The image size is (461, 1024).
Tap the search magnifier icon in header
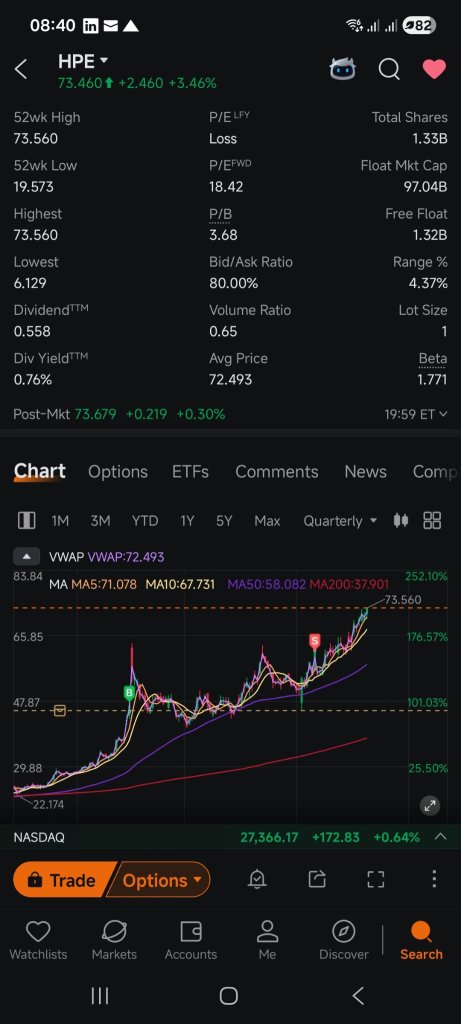(389, 69)
